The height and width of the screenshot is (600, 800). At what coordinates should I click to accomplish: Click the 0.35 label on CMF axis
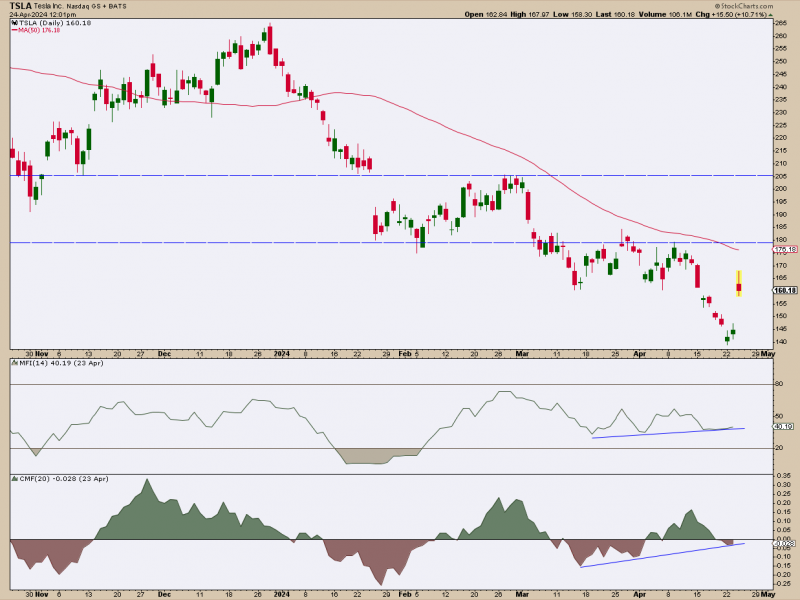[x=784, y=475]
